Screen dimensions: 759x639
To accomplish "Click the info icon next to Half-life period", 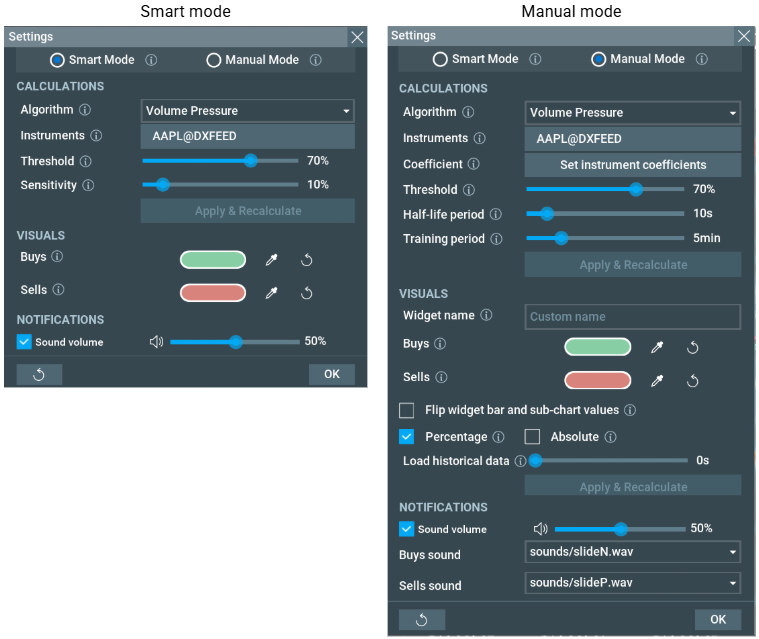I will pos(496,215).
